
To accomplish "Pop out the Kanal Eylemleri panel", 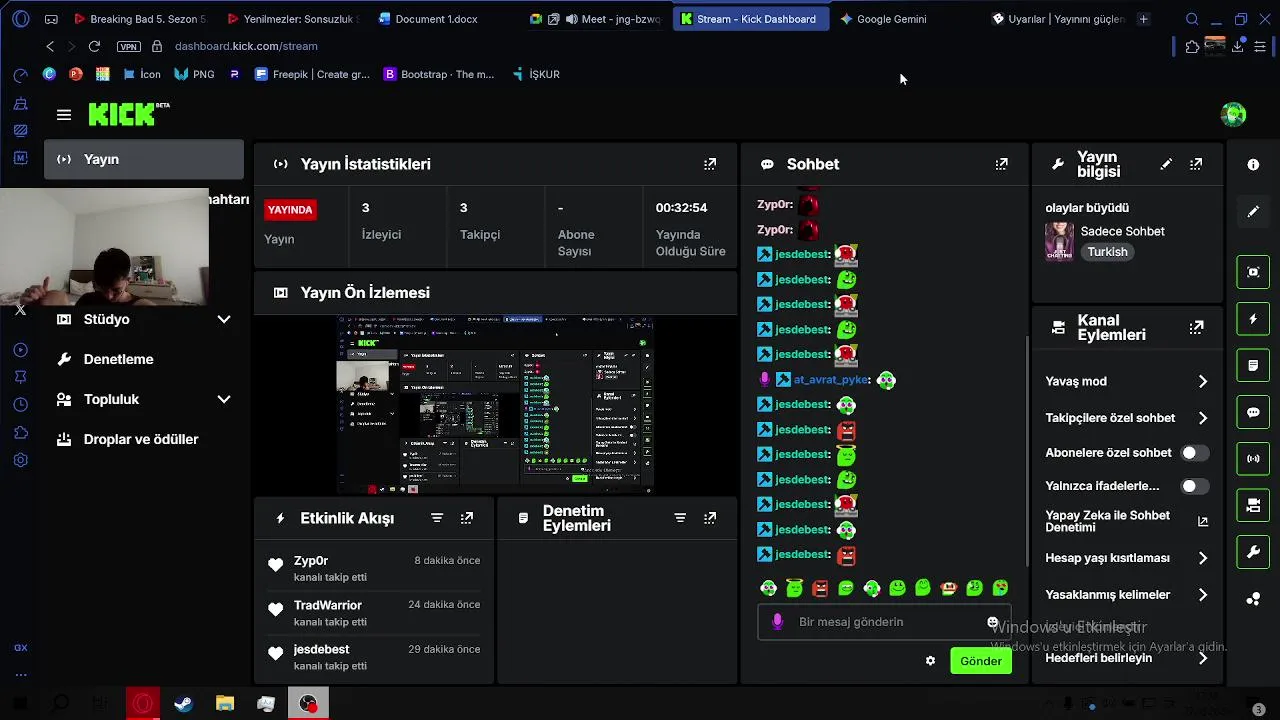I will click(x=1196, y=327).
